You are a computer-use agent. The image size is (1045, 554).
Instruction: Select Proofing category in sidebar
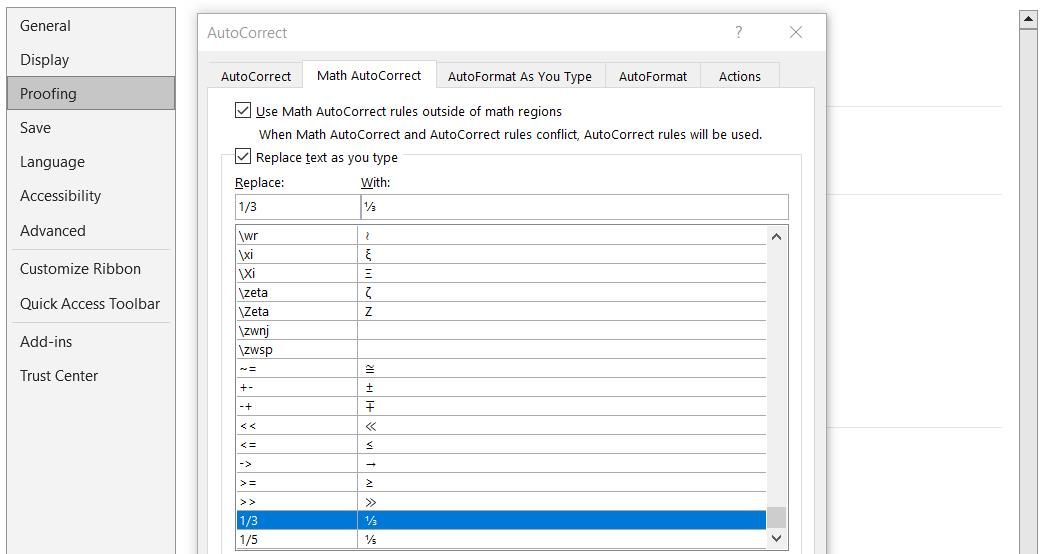pos(91,93)
